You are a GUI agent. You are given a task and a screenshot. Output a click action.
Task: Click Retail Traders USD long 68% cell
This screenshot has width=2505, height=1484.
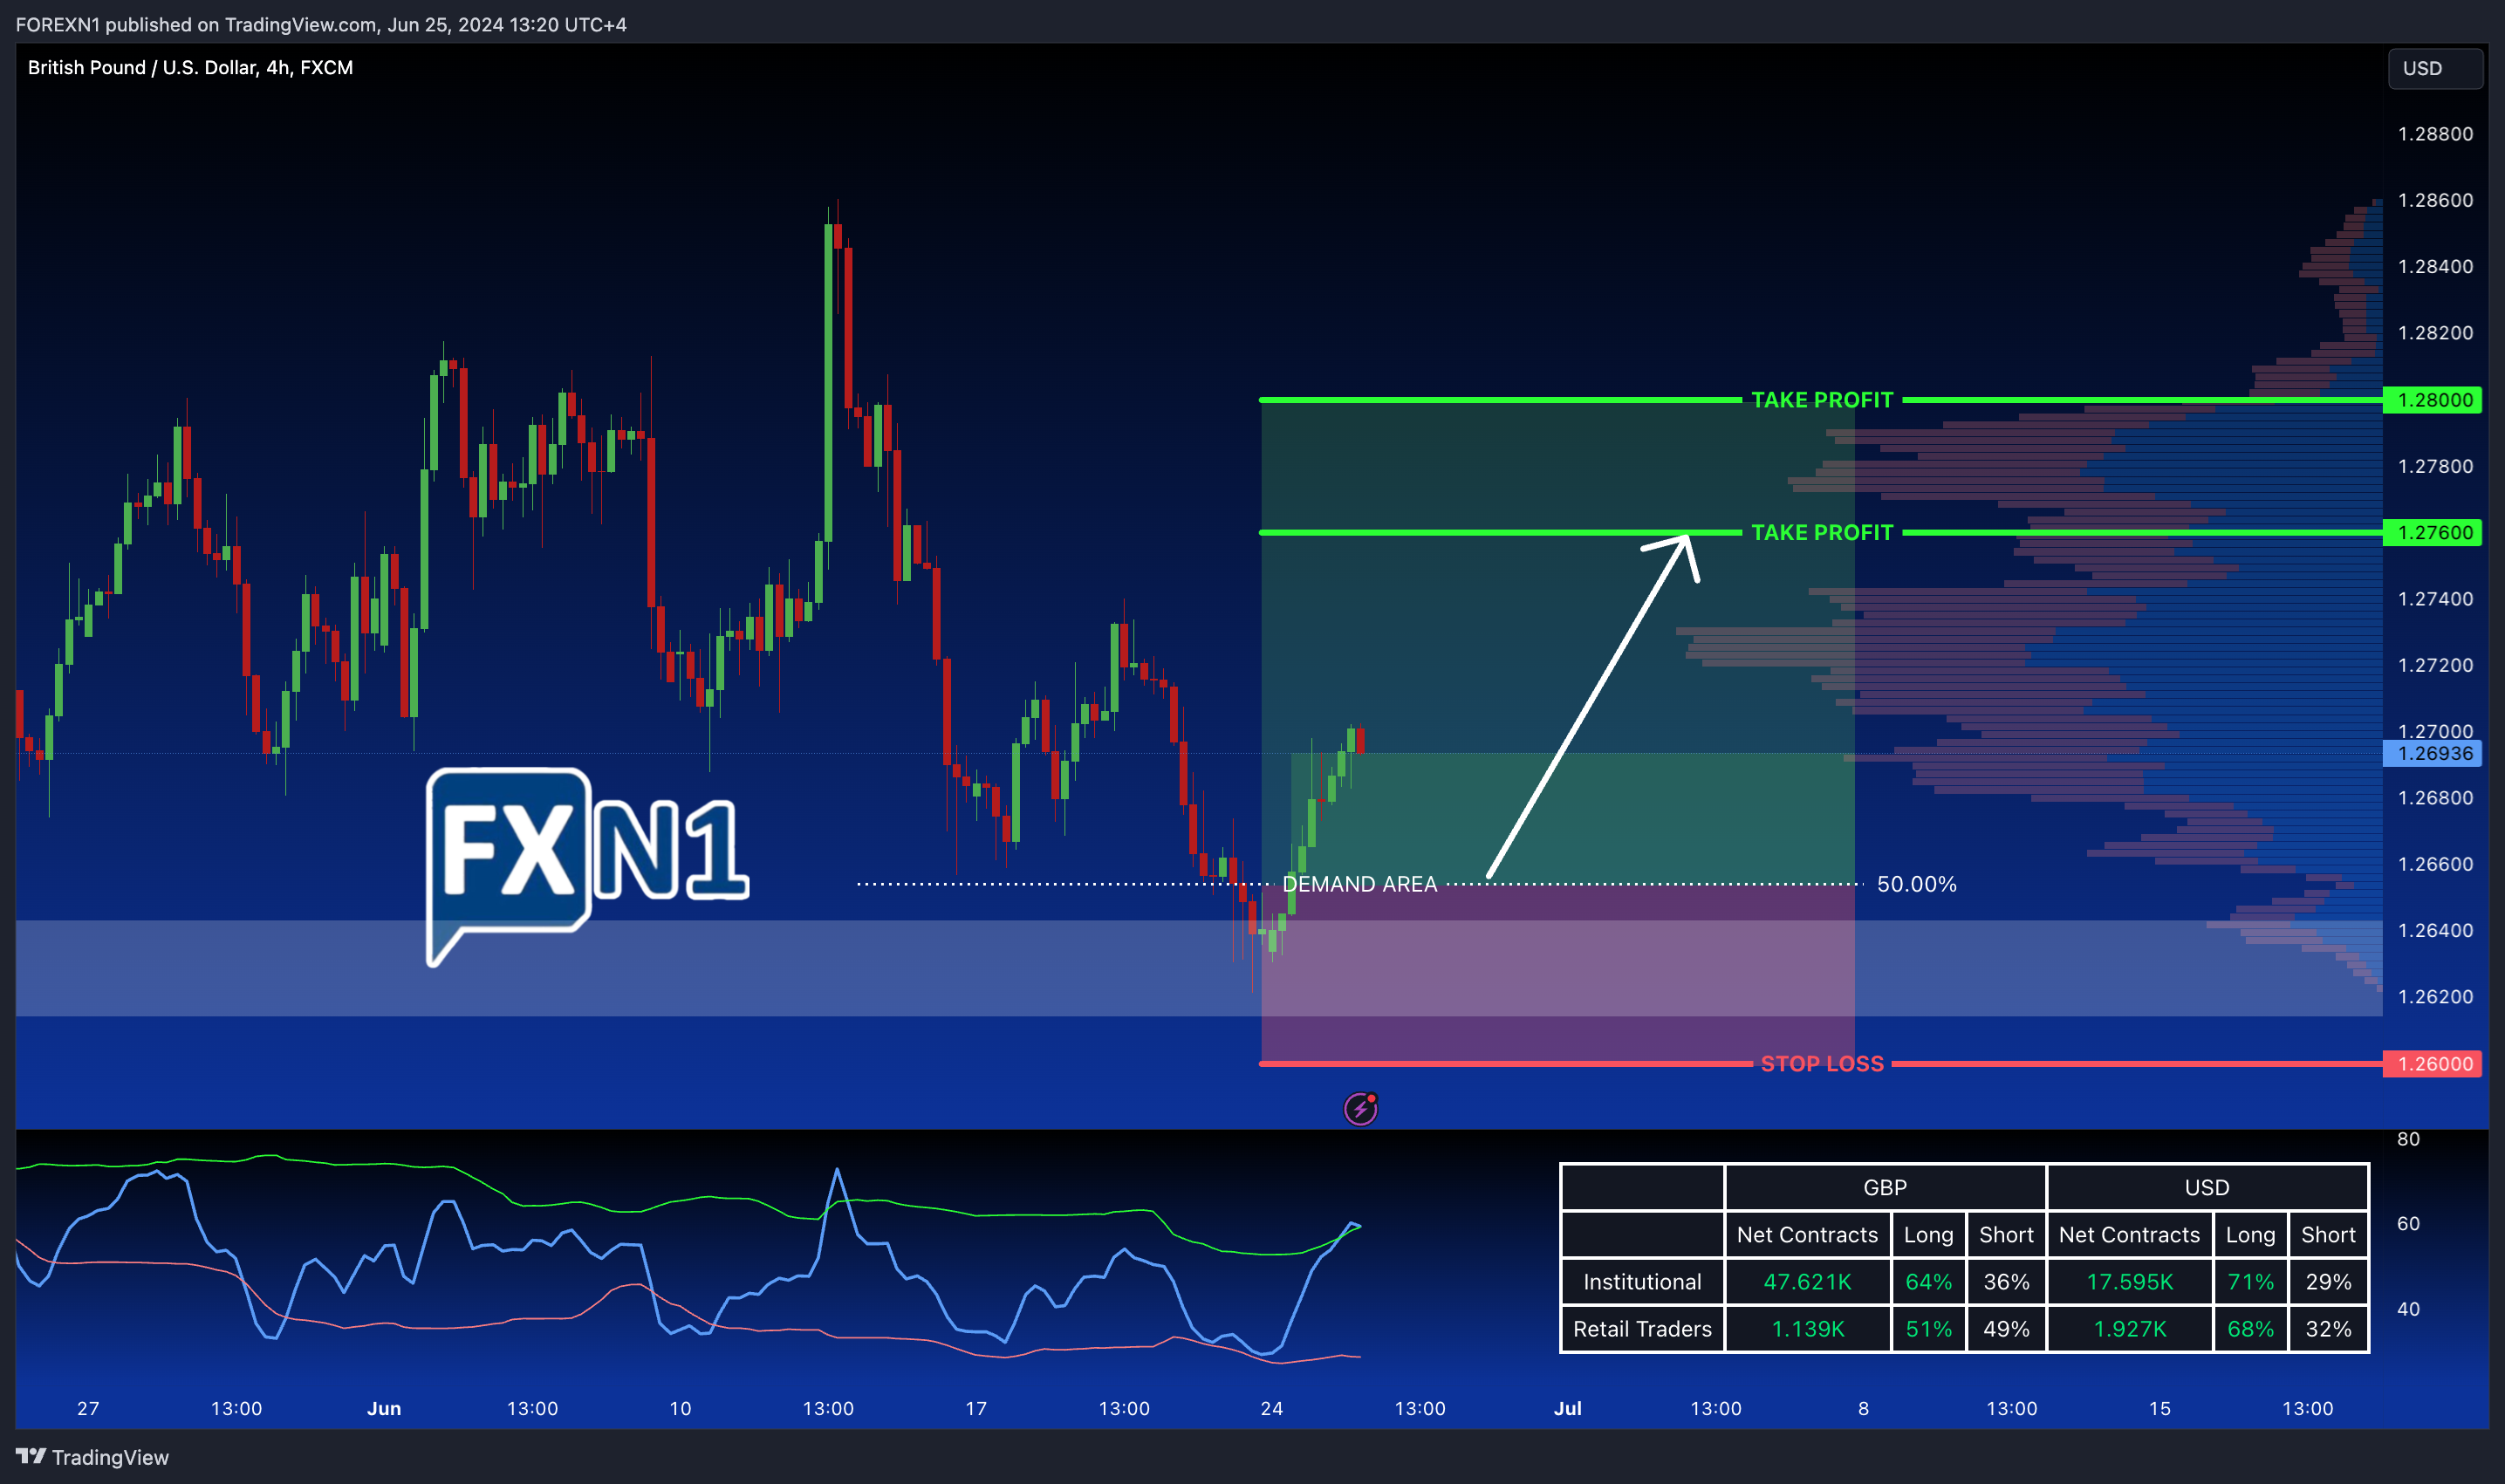click(2250, 1329)
